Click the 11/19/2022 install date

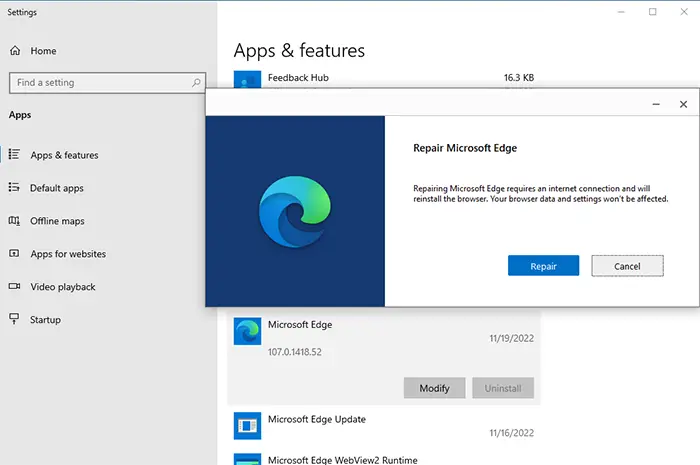coord(512,338)
